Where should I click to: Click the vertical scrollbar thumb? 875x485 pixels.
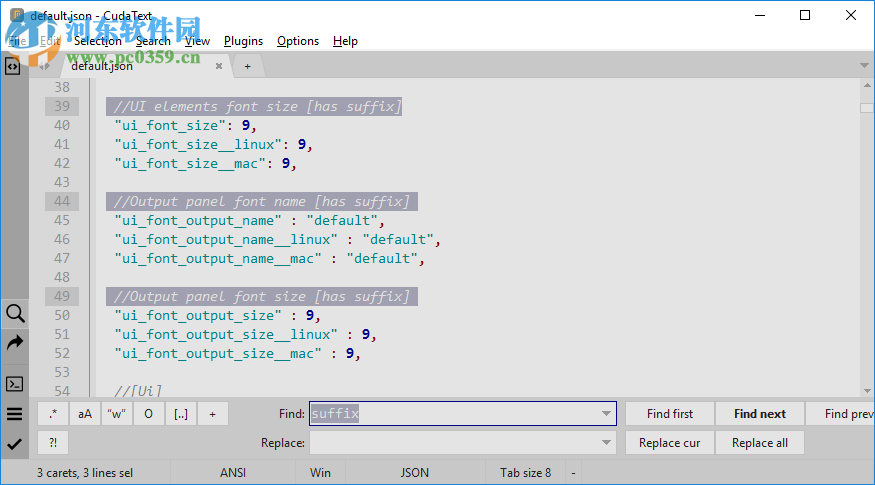pyautogui.click(x=867, y=108)
